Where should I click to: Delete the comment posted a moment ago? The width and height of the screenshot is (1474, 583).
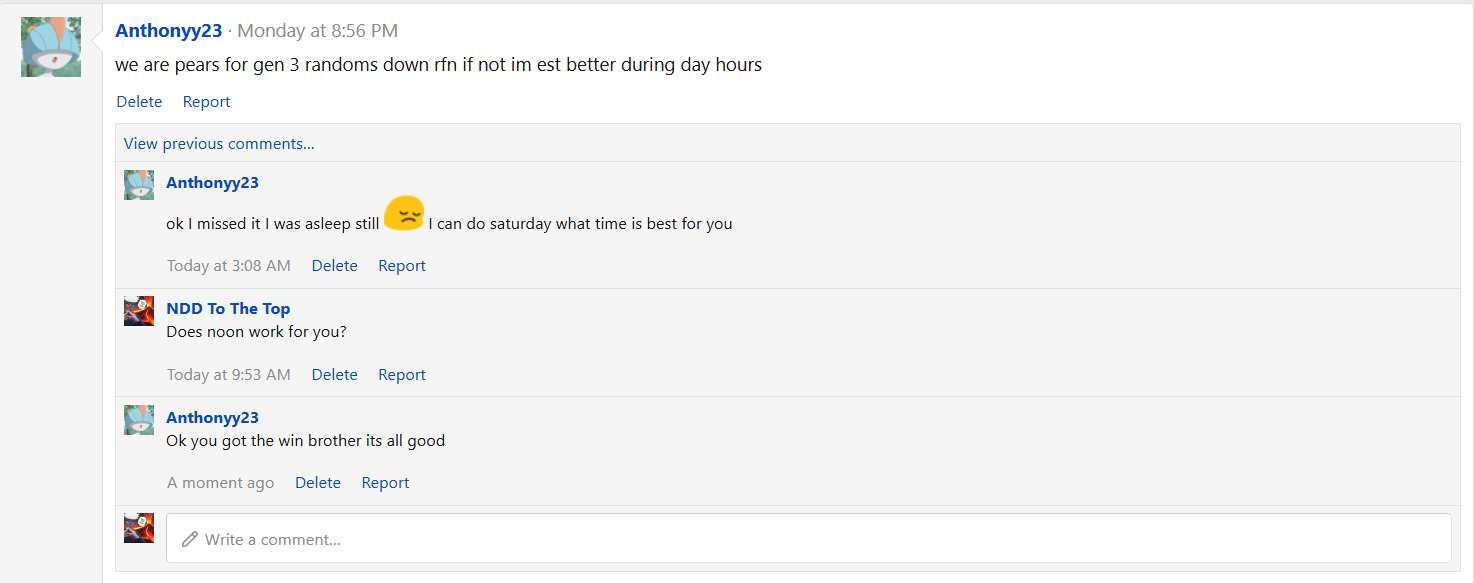(x=318, y=482)
